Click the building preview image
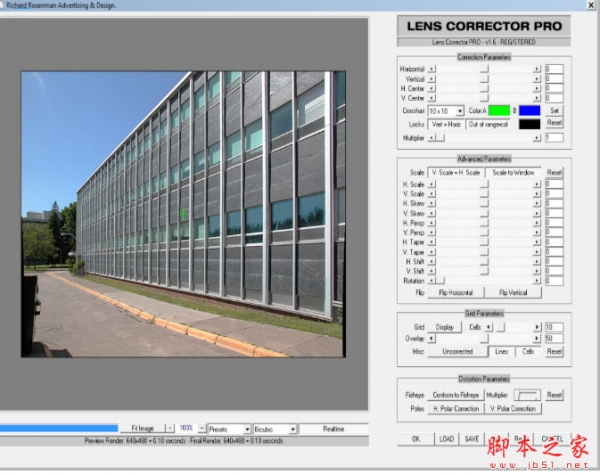Image resolution: width=600 pixels, height=475 pixels. [x=183, y=214]
